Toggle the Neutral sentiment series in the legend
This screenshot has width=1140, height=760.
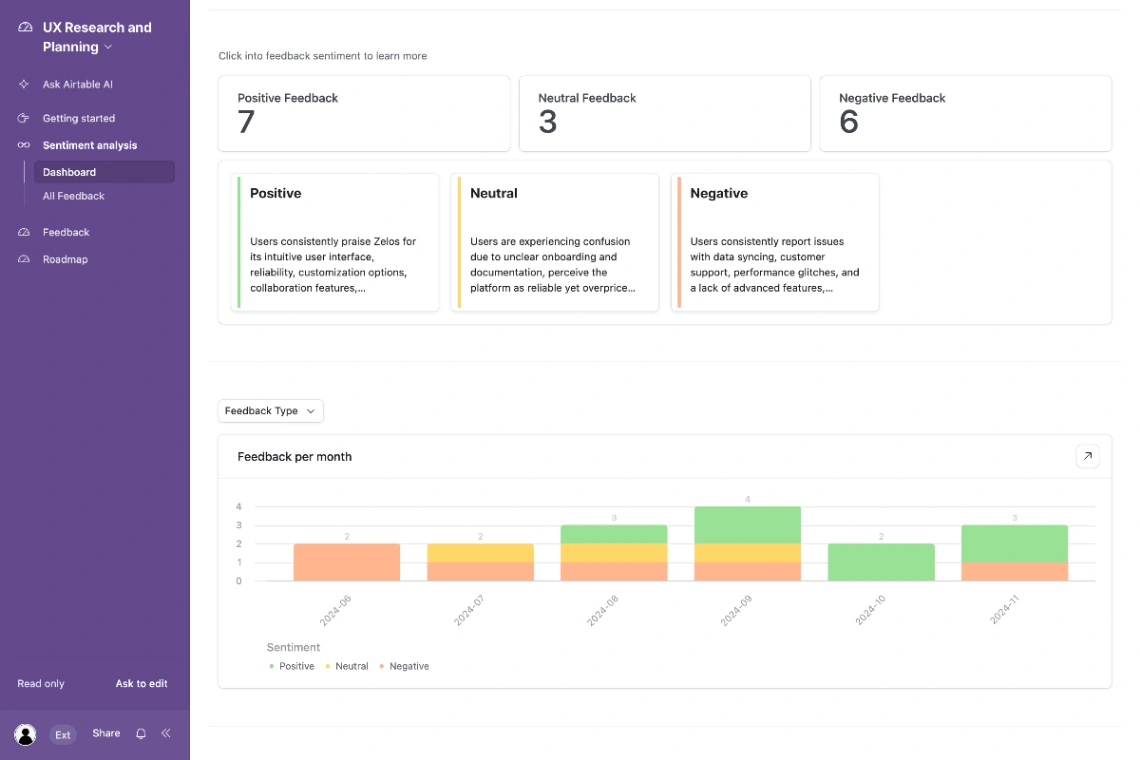point(347,666)
